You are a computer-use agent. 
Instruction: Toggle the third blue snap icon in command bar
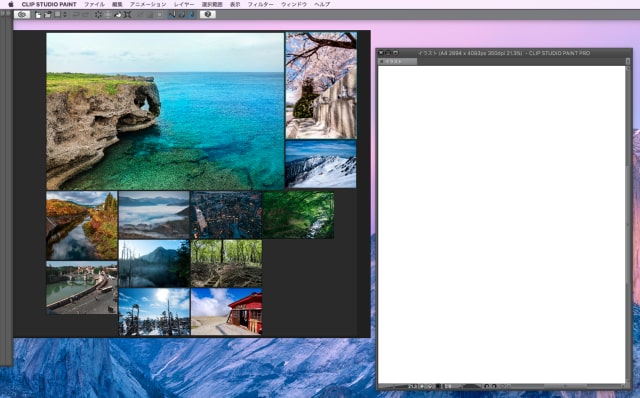pyautogui.click(x=191, y=15)
